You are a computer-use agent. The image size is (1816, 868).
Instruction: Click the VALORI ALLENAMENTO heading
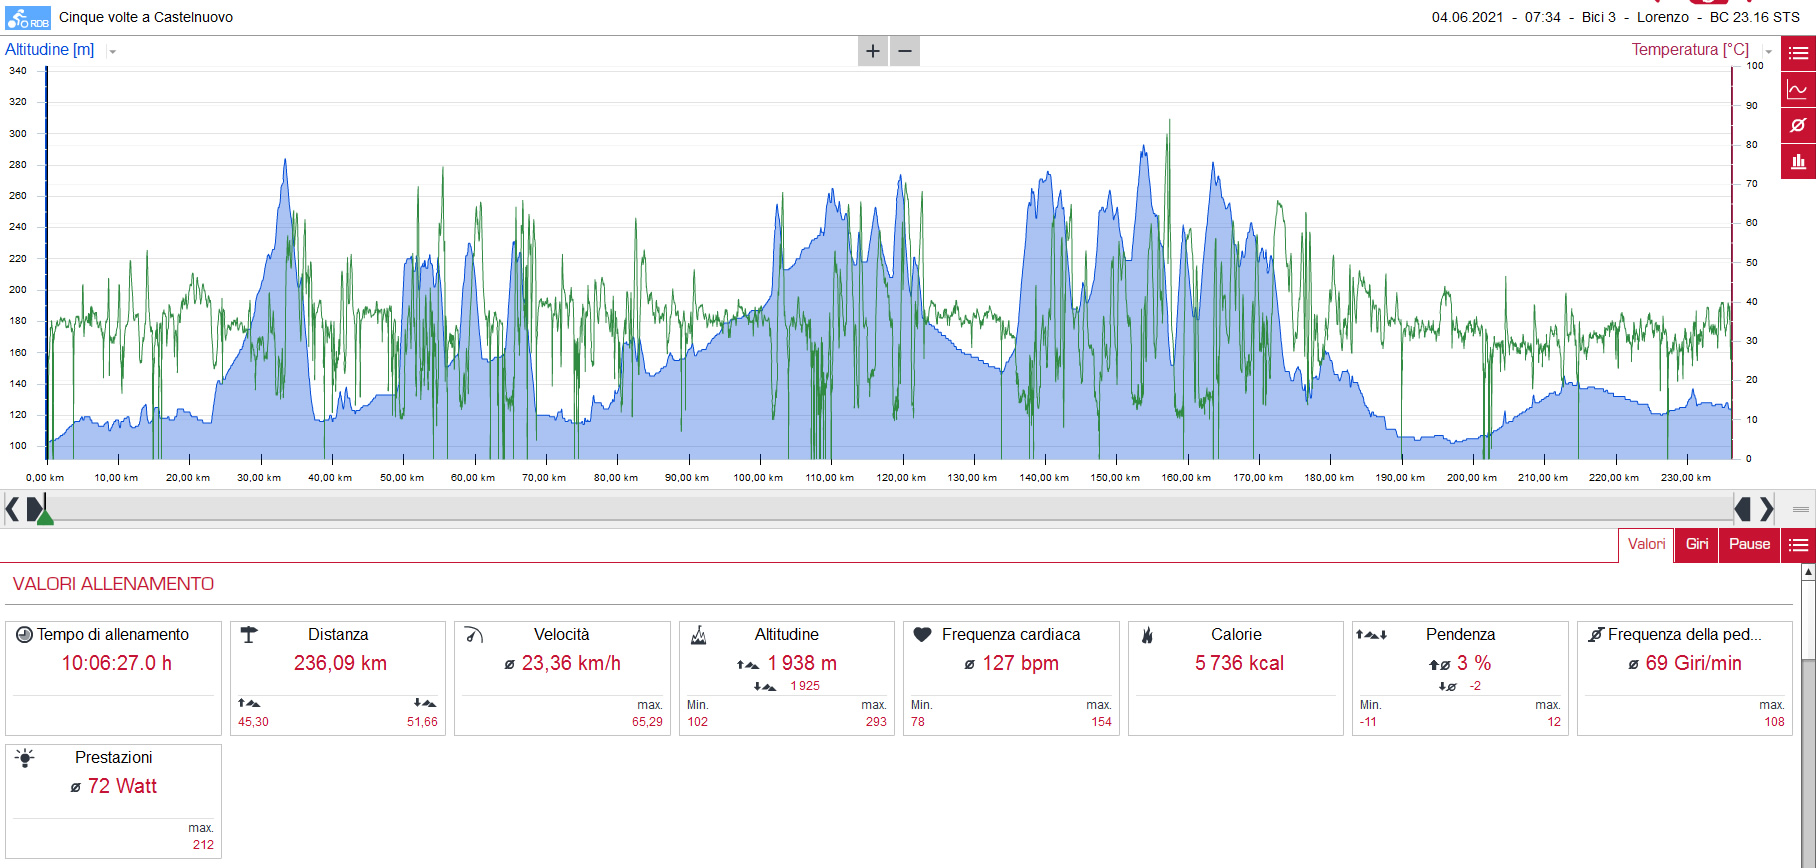113,584
